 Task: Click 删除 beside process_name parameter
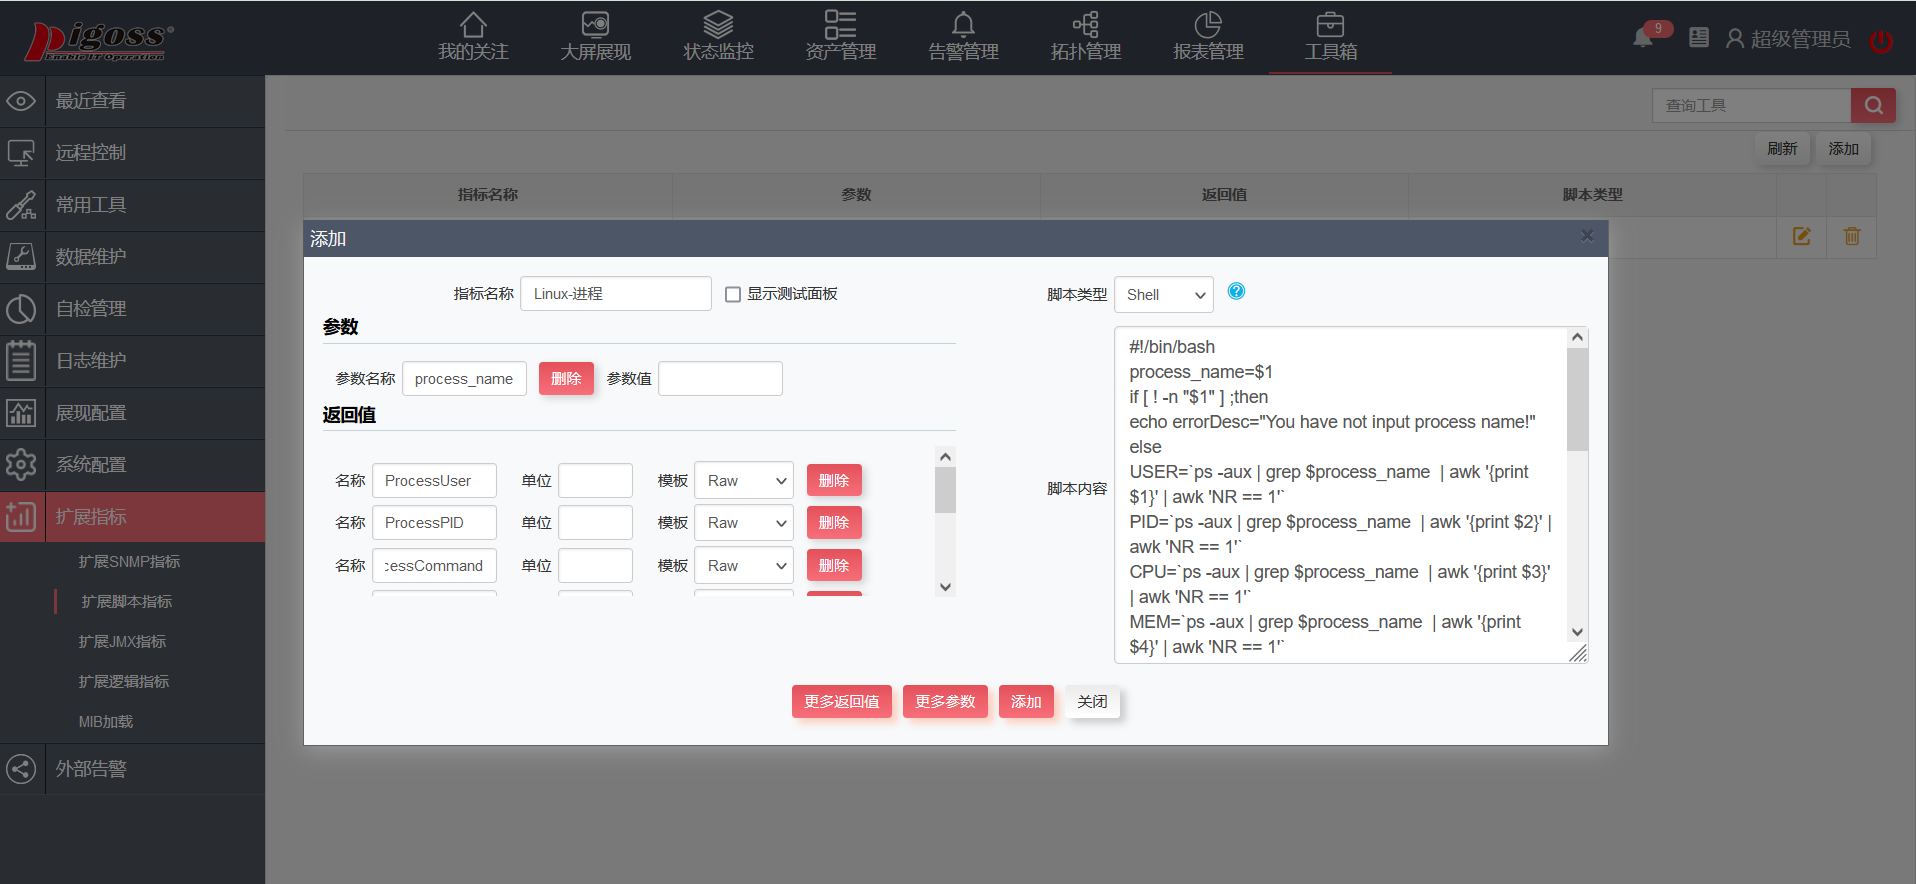point(566,379)
